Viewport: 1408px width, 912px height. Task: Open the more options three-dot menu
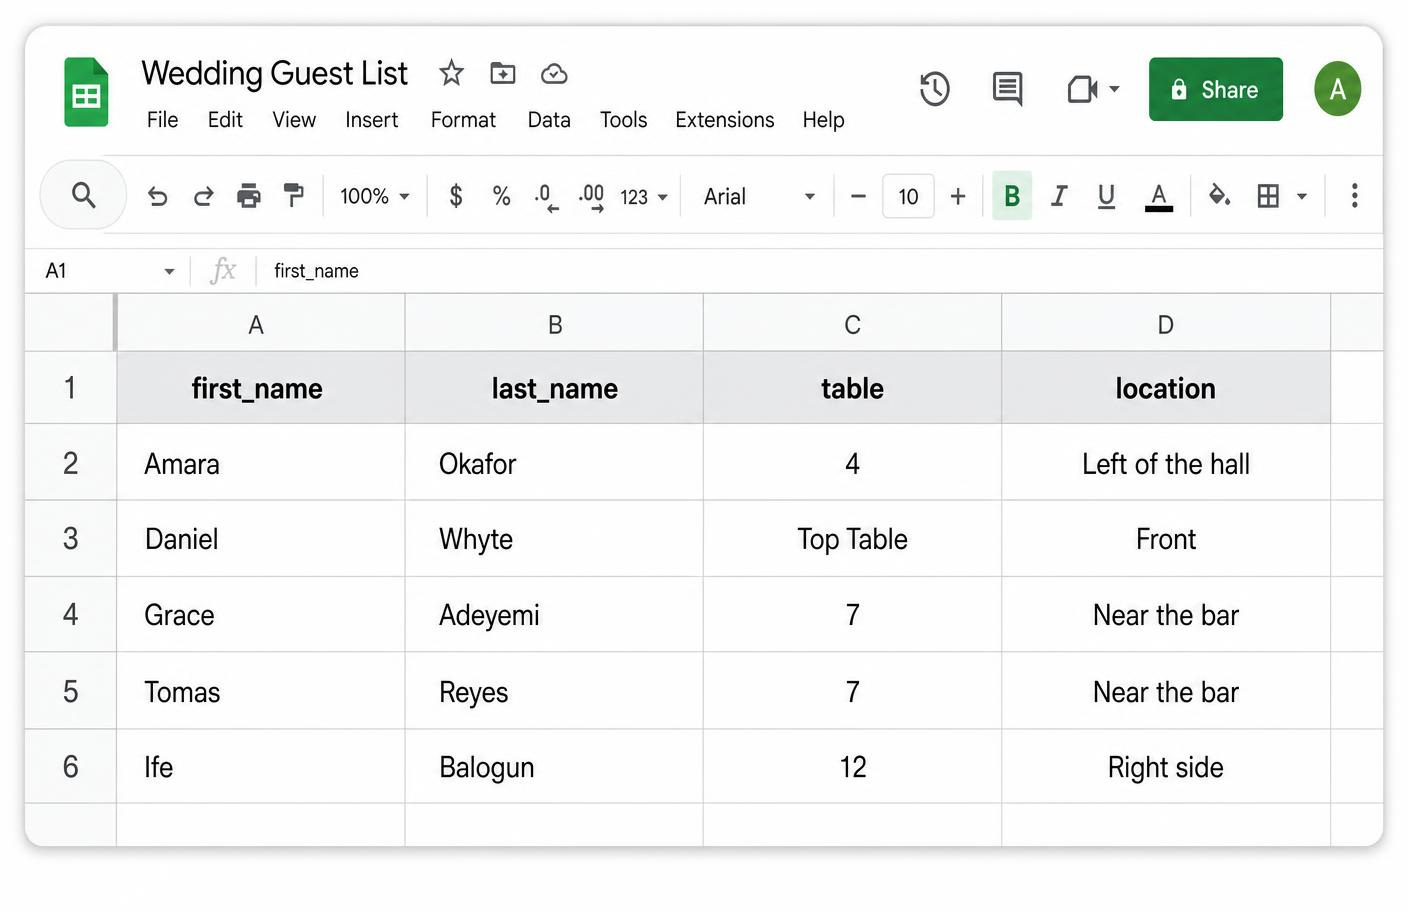point(1354,195)
